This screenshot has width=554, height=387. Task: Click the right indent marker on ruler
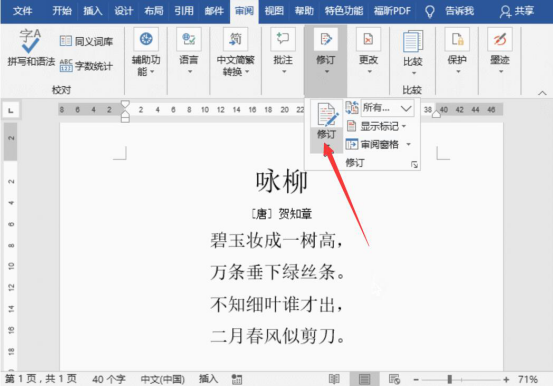point(436,114)
